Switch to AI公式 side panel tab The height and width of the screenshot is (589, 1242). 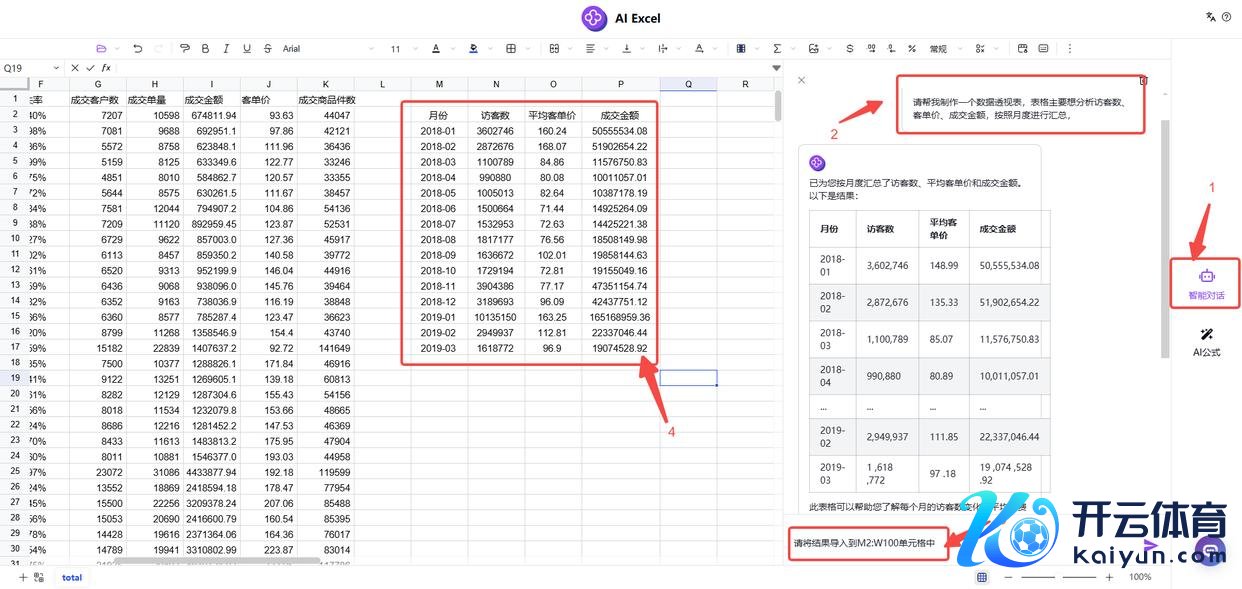[x=1206, y=342]
